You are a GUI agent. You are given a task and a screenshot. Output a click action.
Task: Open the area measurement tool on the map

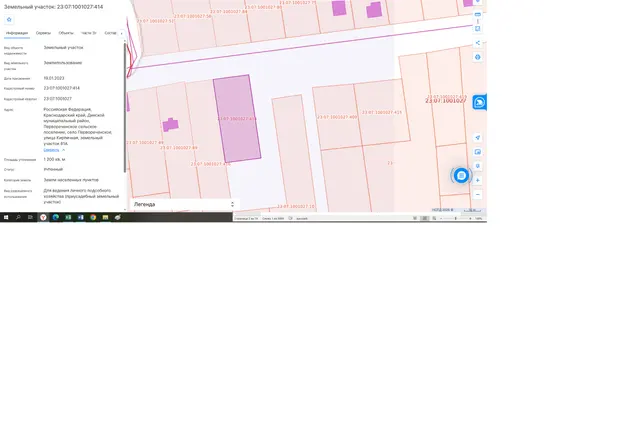click(478, 29)
